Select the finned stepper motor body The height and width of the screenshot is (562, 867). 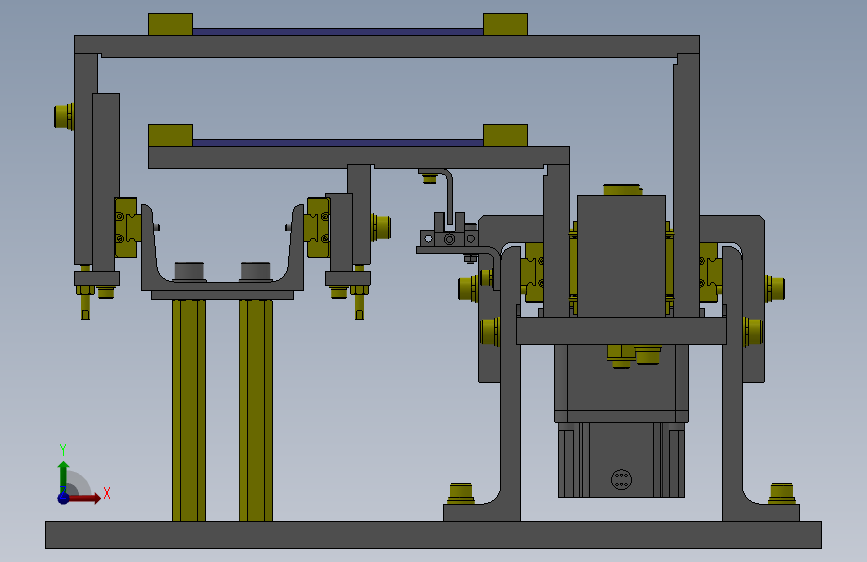point(621,460)
